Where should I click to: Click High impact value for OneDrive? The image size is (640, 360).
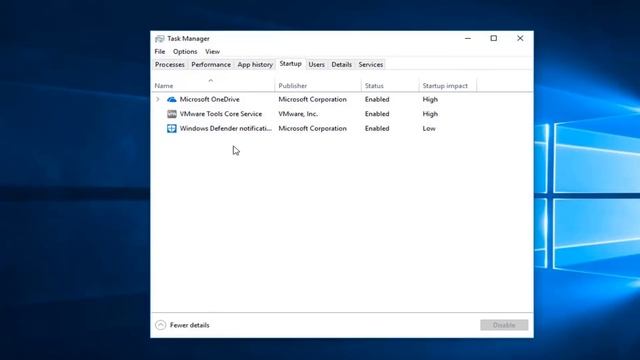[x=430, y=99]
